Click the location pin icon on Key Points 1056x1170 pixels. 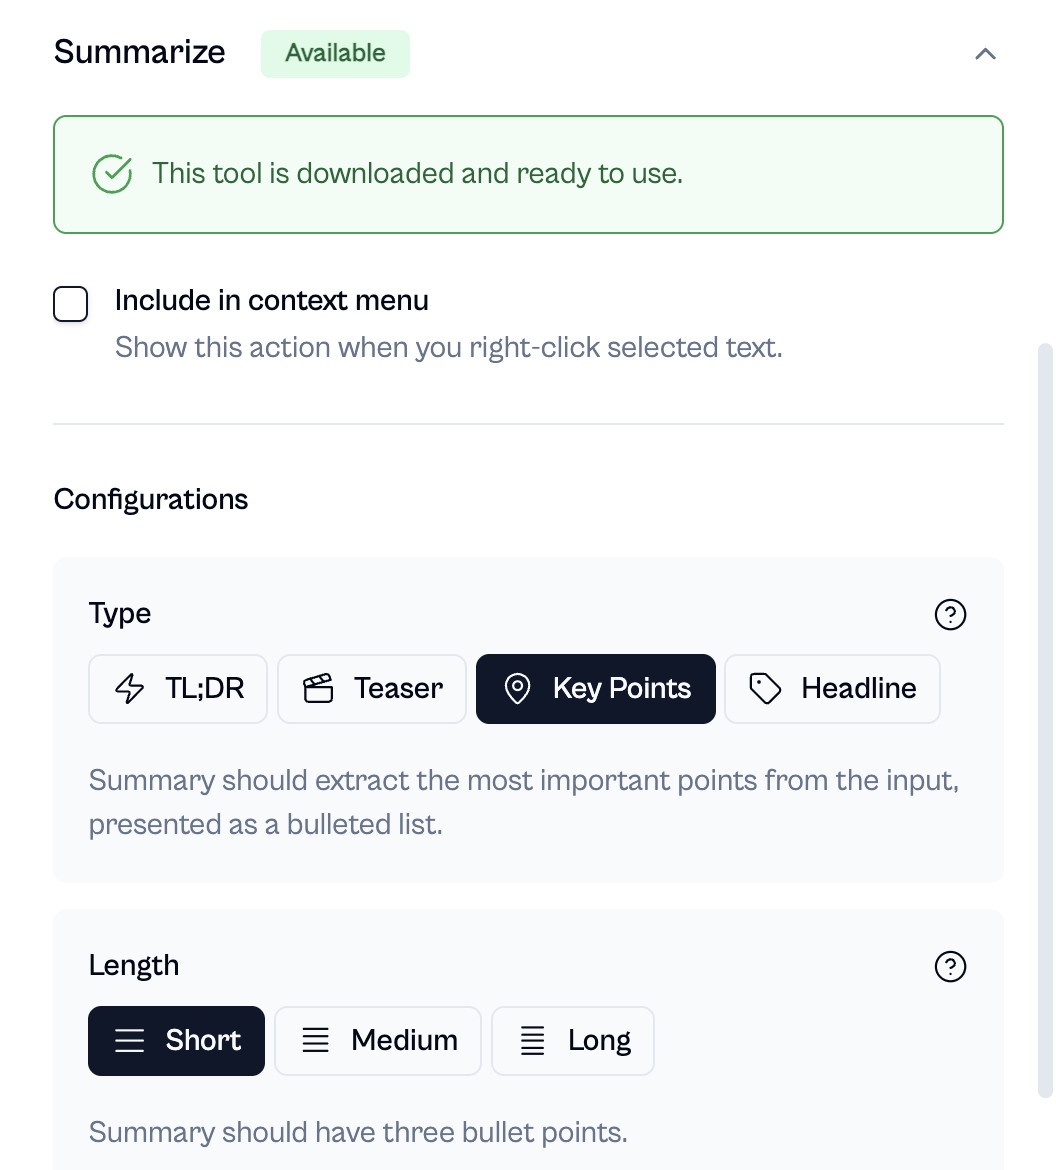tap(517, 689)
